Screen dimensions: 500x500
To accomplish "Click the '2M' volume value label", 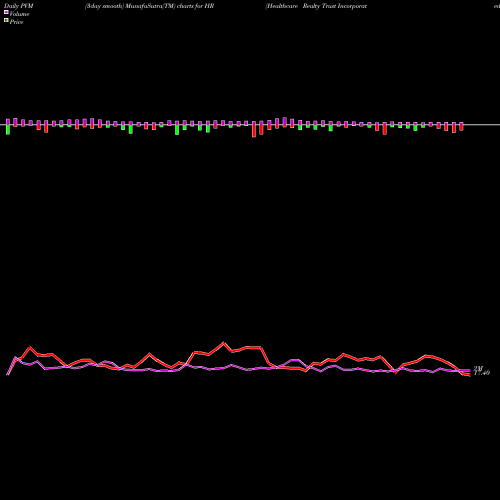I will 478,368.
